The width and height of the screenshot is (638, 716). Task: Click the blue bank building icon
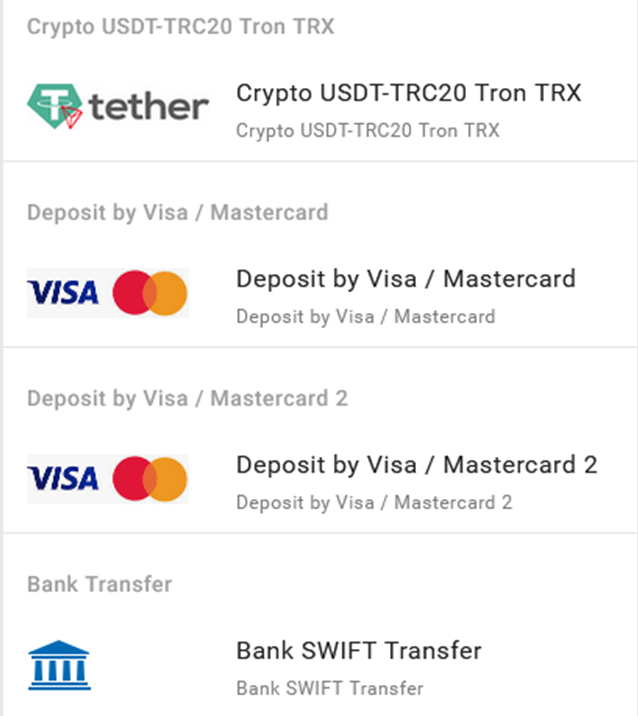[59, 665]
